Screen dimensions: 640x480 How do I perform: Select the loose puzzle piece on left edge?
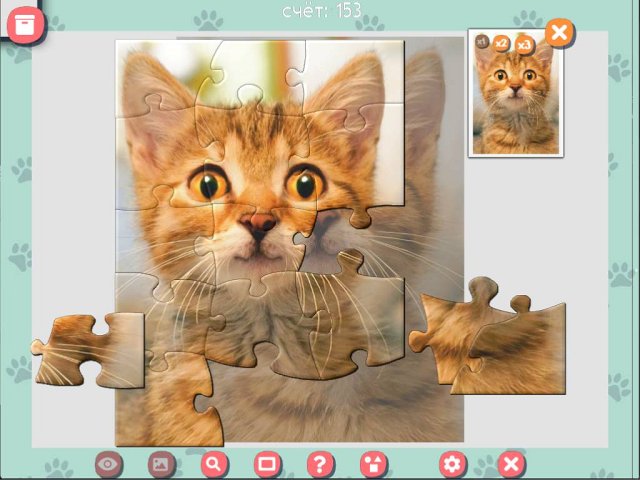(x=90, y=350)
